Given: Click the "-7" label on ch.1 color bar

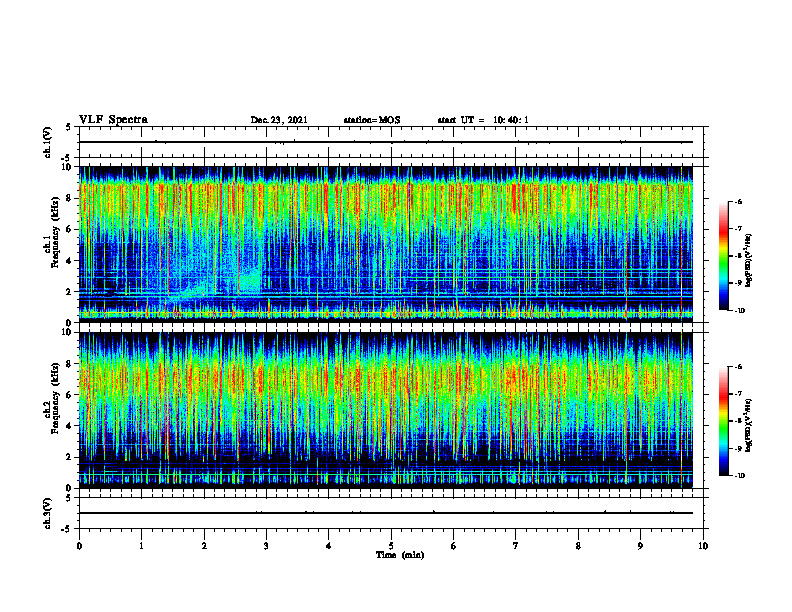Looking at the screenshot, I should [738, 229].
